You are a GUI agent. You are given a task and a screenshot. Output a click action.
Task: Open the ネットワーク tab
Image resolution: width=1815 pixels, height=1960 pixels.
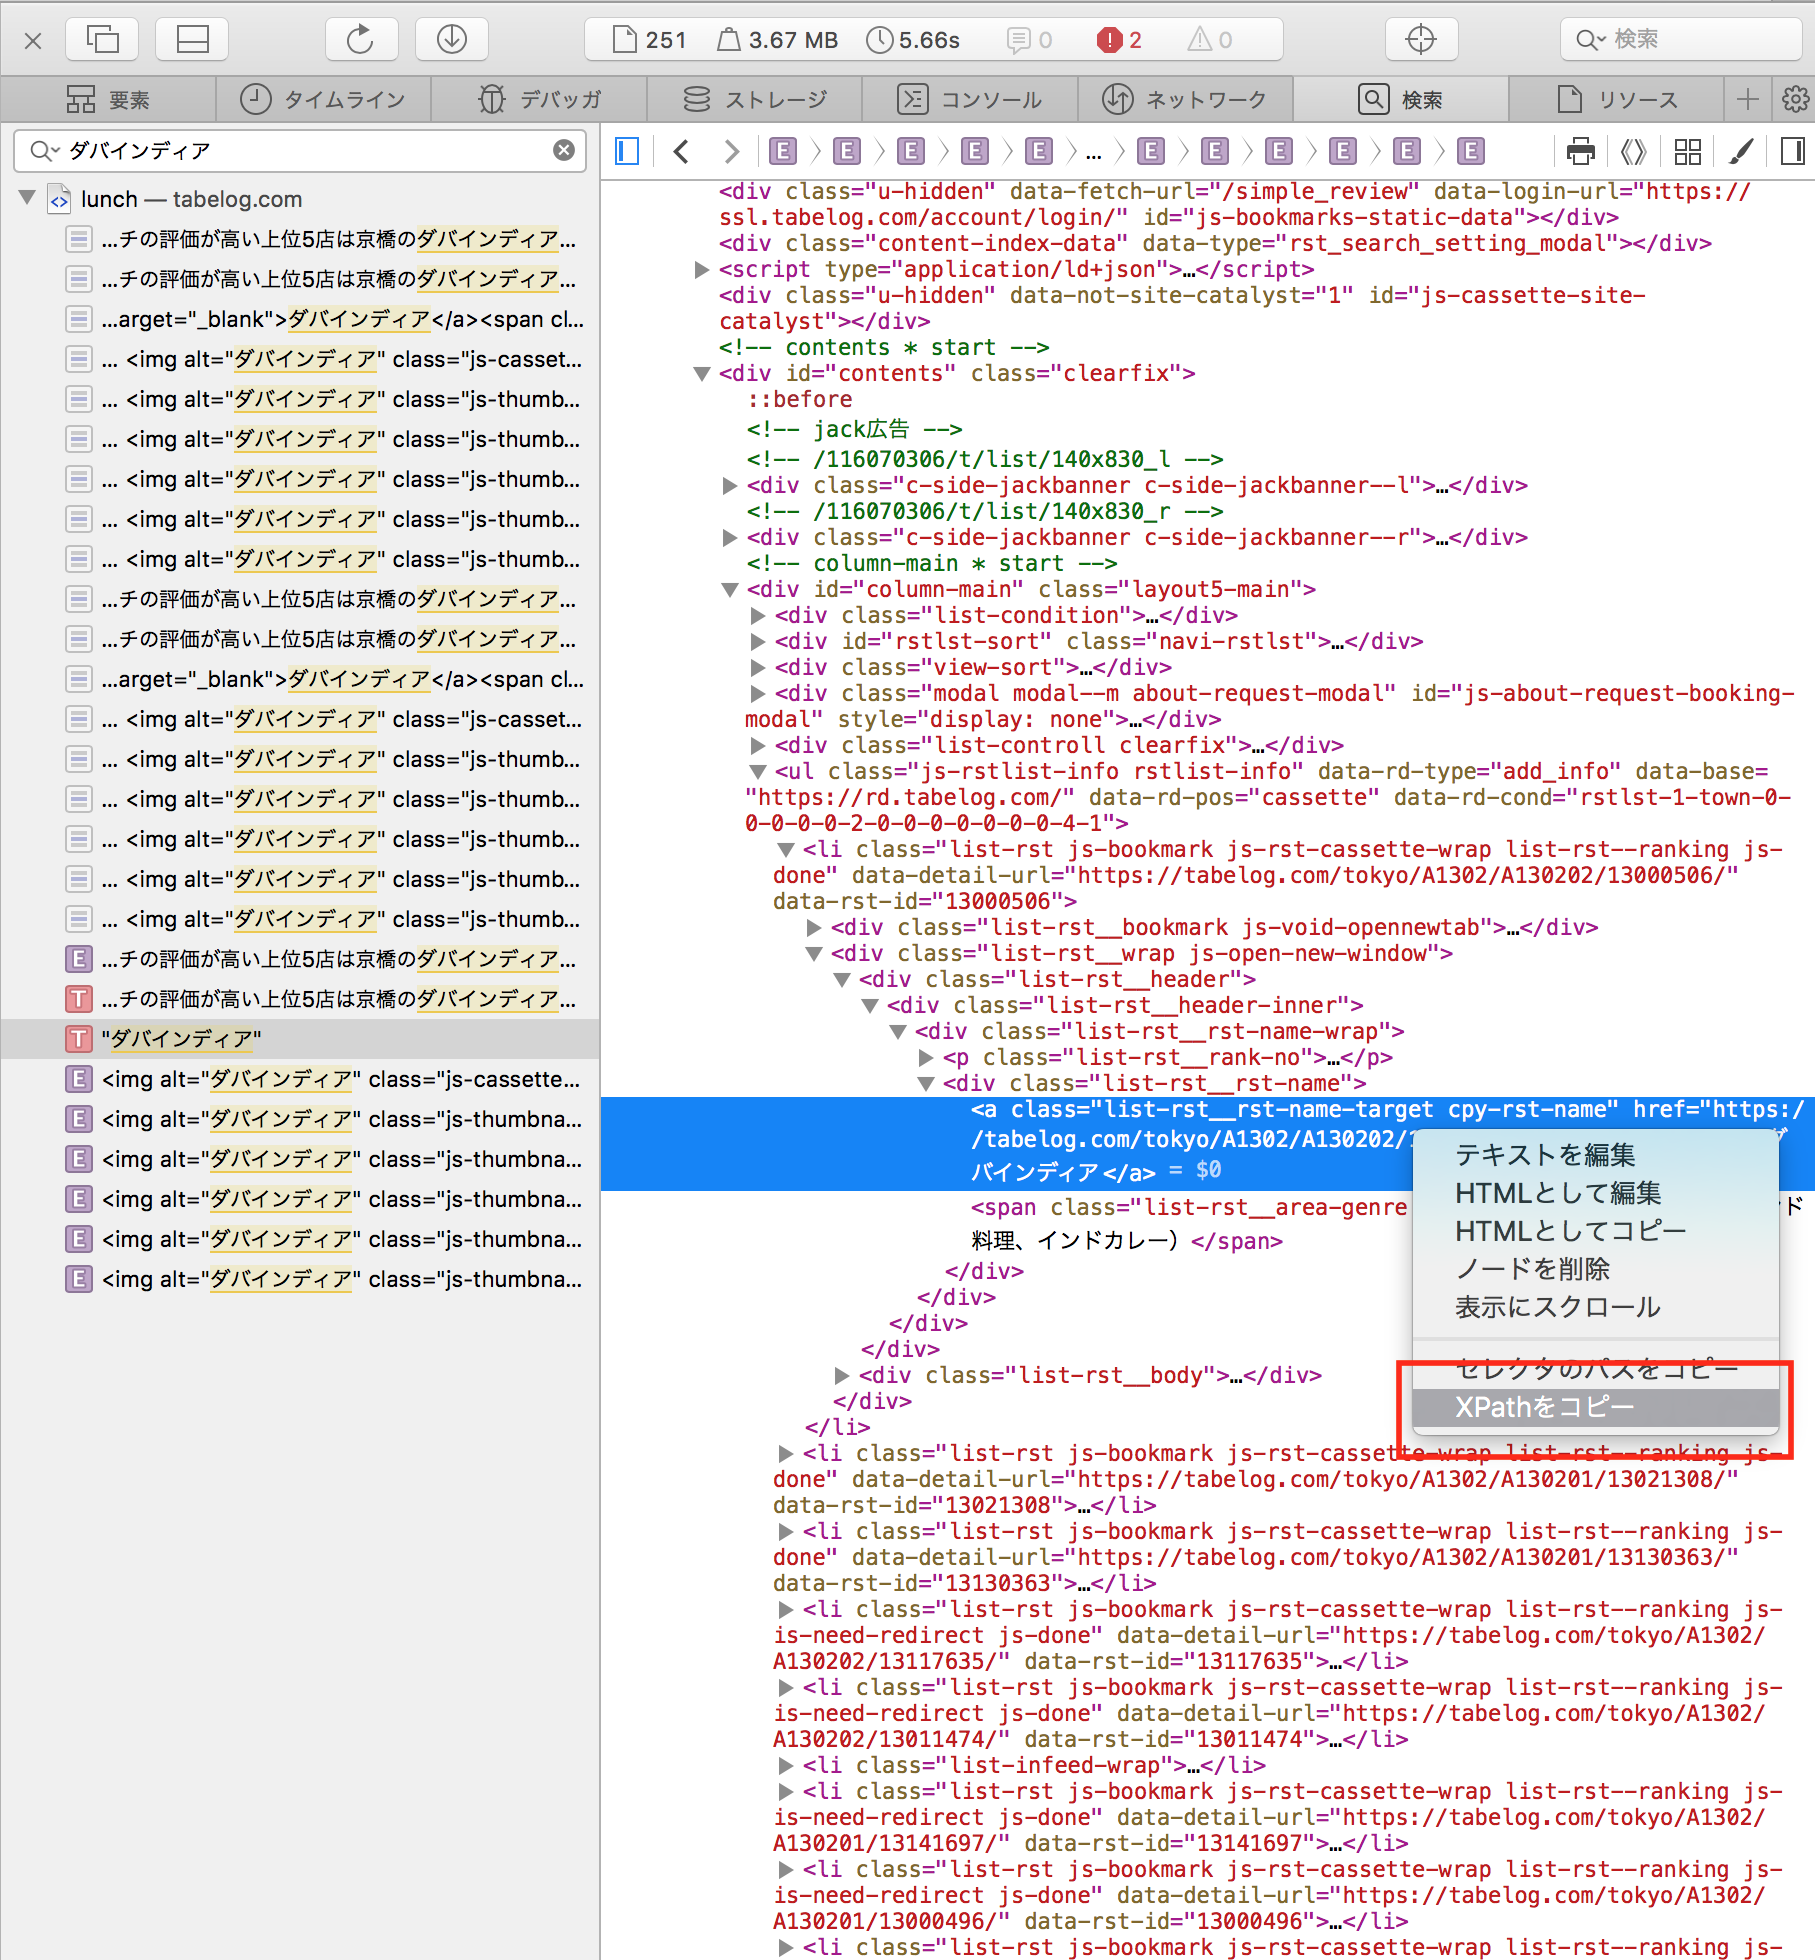[1186, 99]
